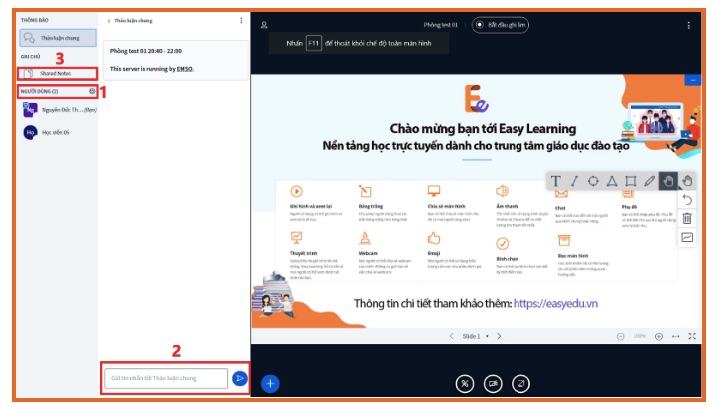Viewport: 712px width, 407px height.
Task: Toggle the user list person icon
Action: pos(264,25)
